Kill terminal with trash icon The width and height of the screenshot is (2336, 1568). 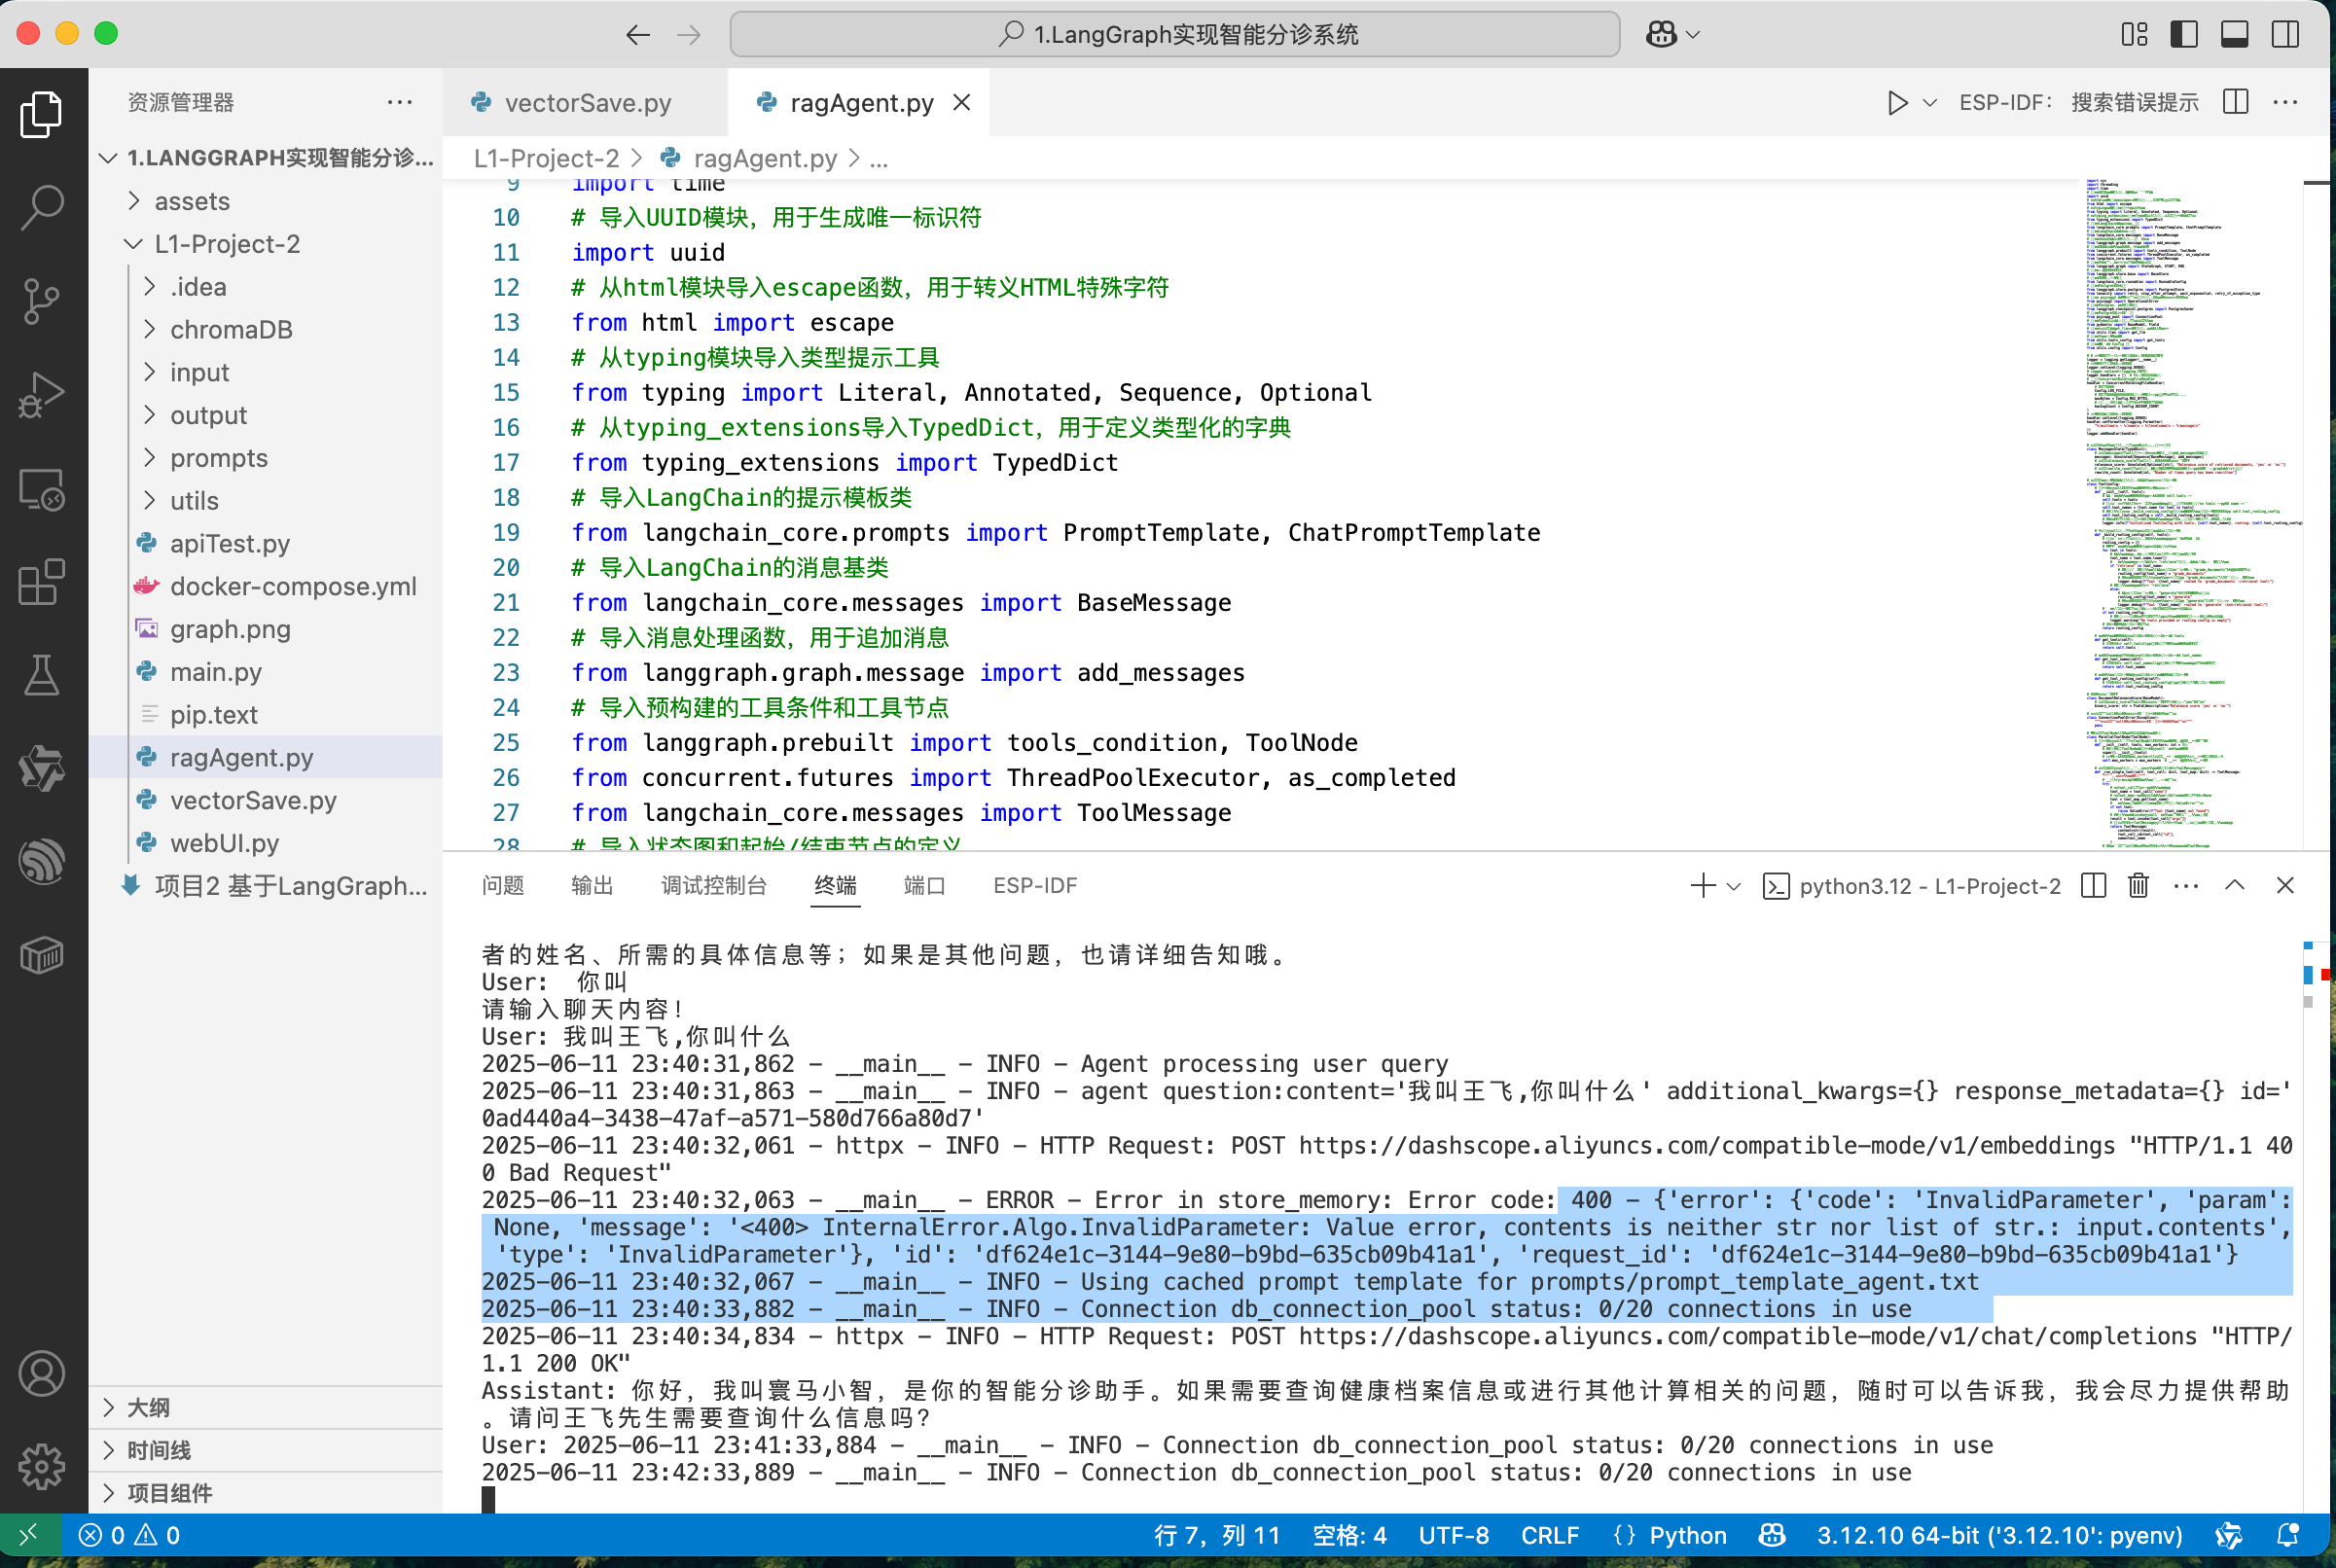click(2138, 885)
